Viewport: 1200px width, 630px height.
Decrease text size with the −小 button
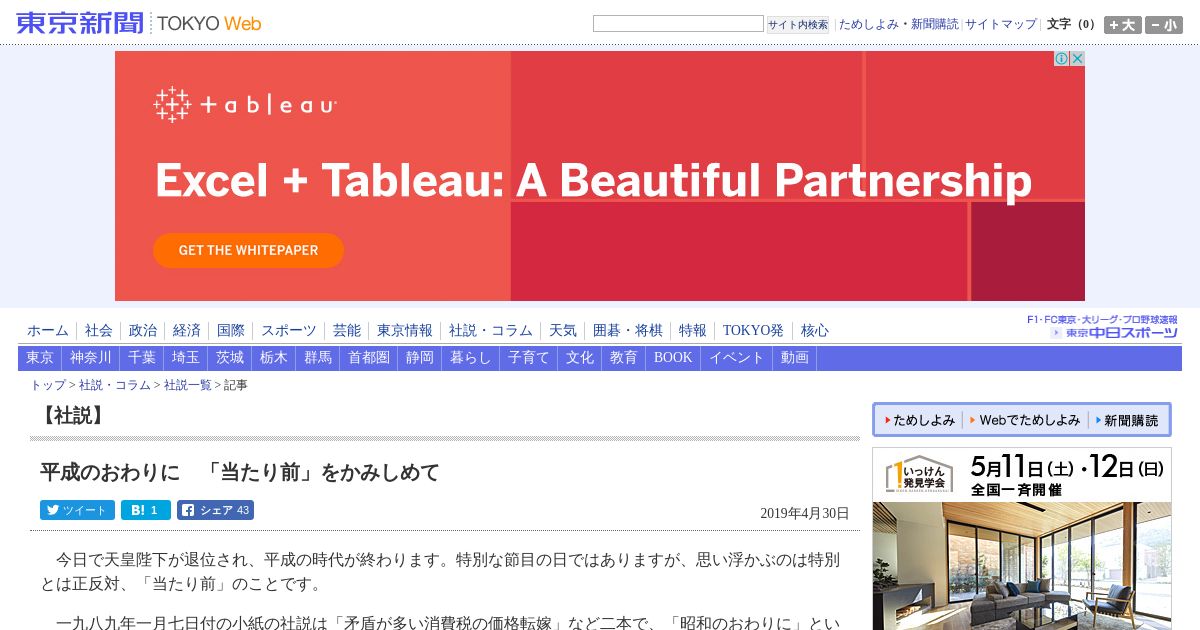tap(1163, 25)
